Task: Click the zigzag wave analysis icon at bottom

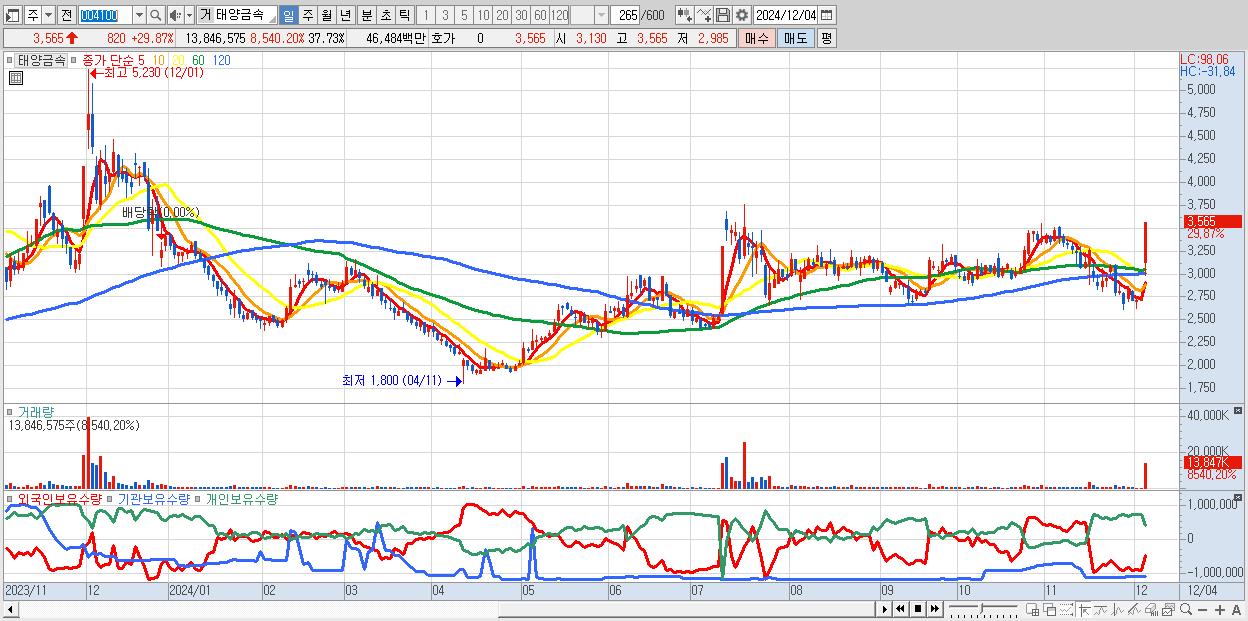Action: click(1118, 609)
